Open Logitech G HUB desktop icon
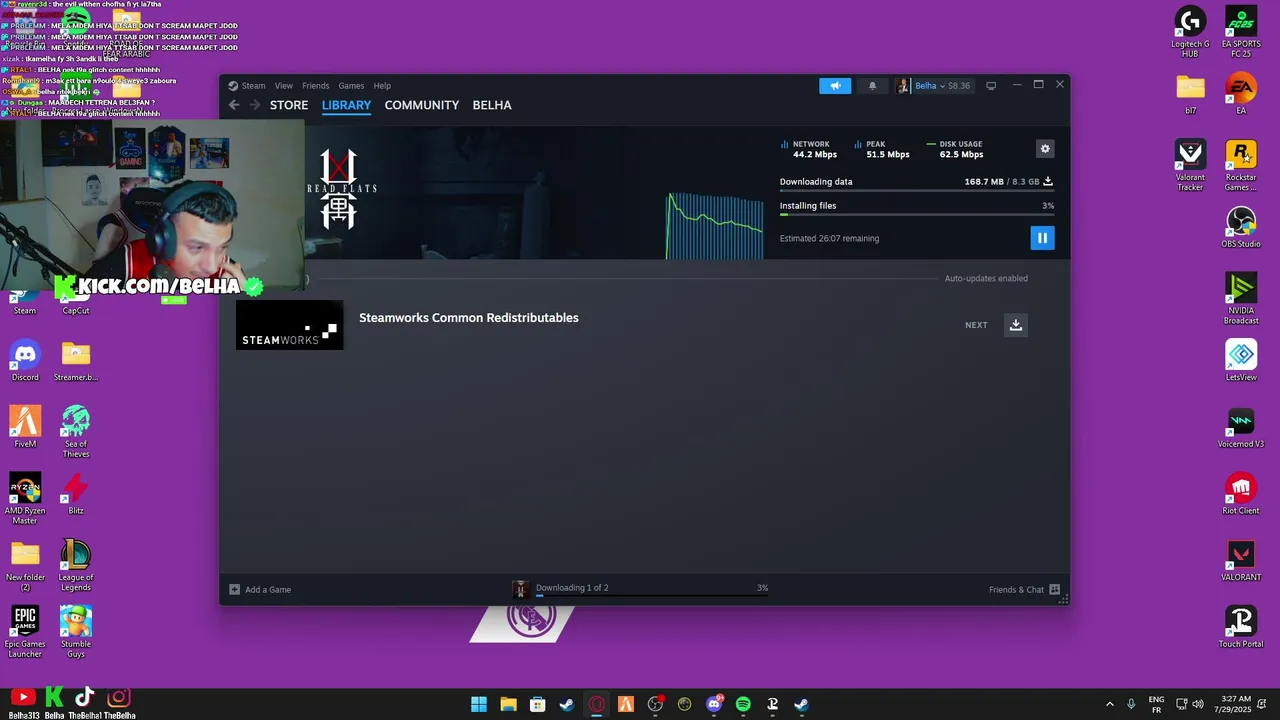 click(1190, 32)
